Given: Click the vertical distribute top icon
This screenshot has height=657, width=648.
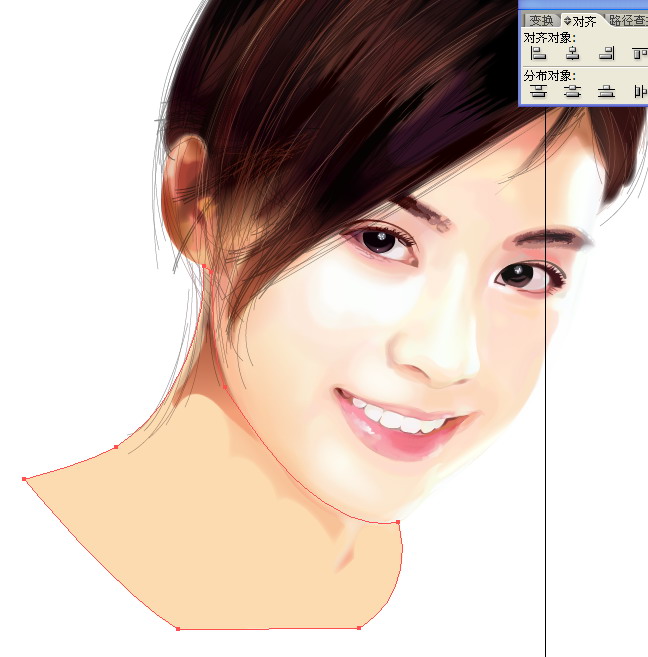Looking at the screenshot, I should tap(539, 91).
